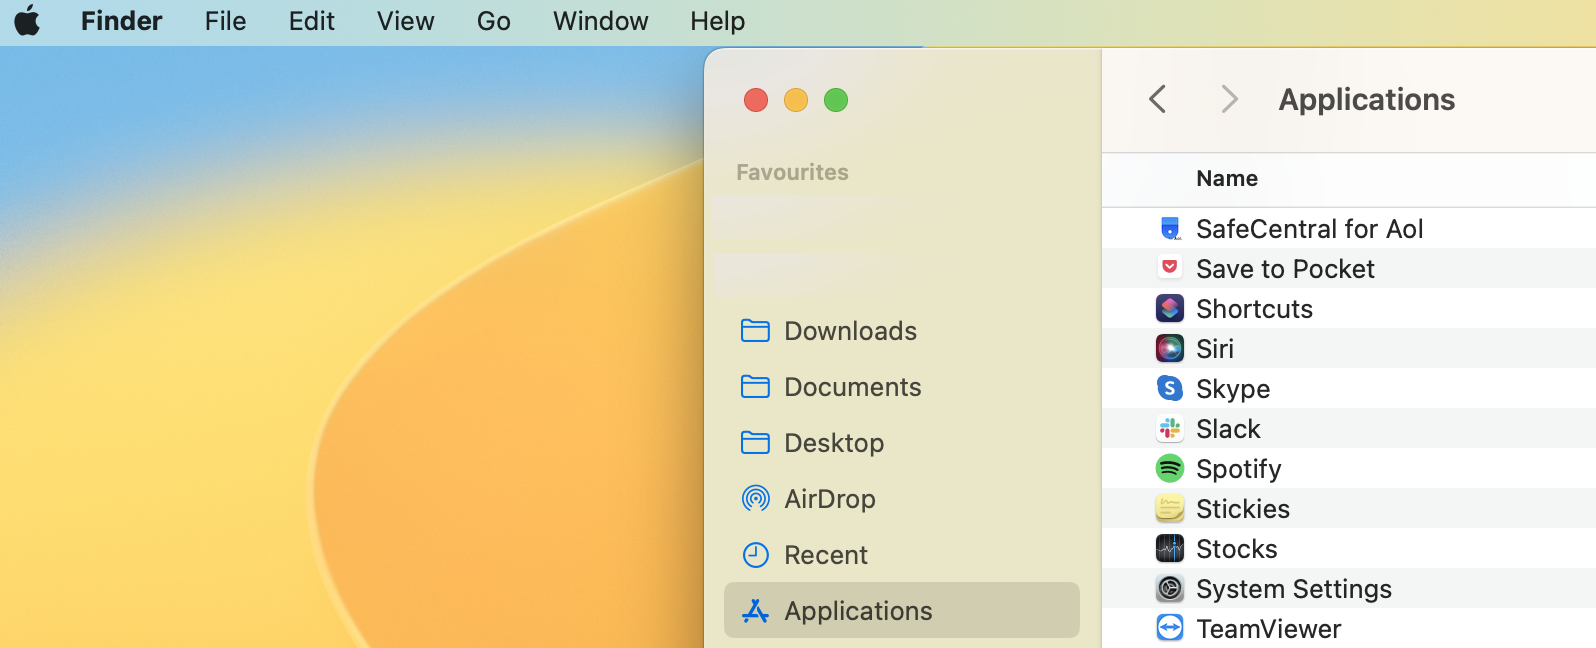This screenshot has width=1596, height=648.
Task: Click the Documents folder icon in sidebar
Action: (755, 387)
